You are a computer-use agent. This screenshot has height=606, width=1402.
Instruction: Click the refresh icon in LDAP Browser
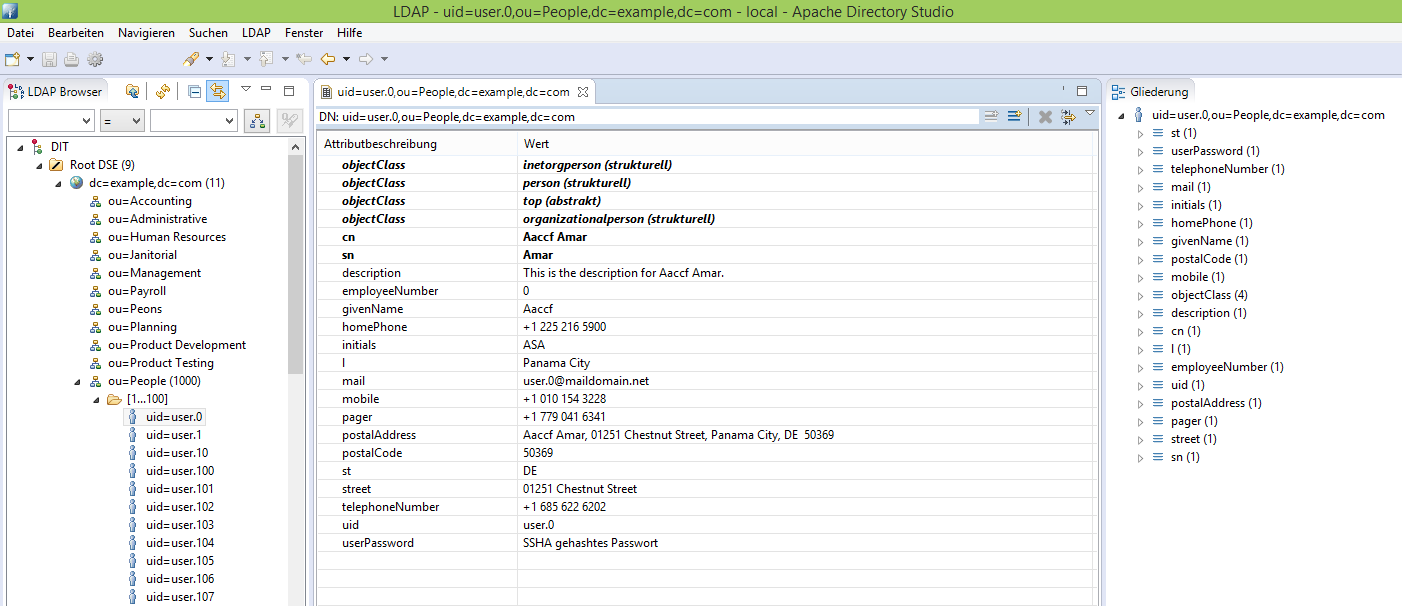point(163,91)
